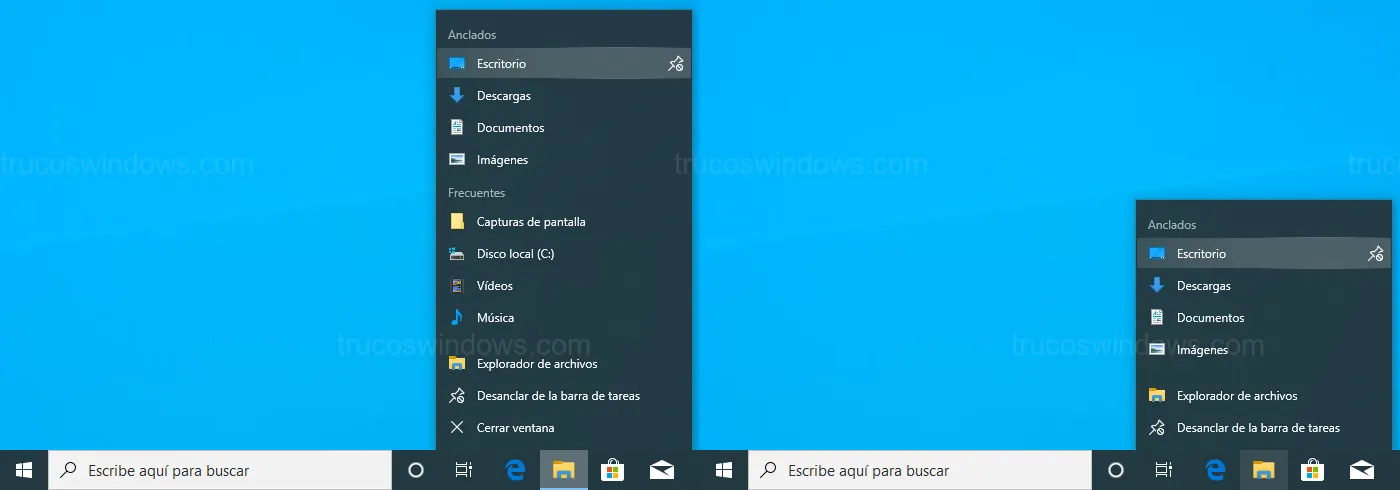Click Desanclar de la barra de tareas in left list

pos(557,396)
